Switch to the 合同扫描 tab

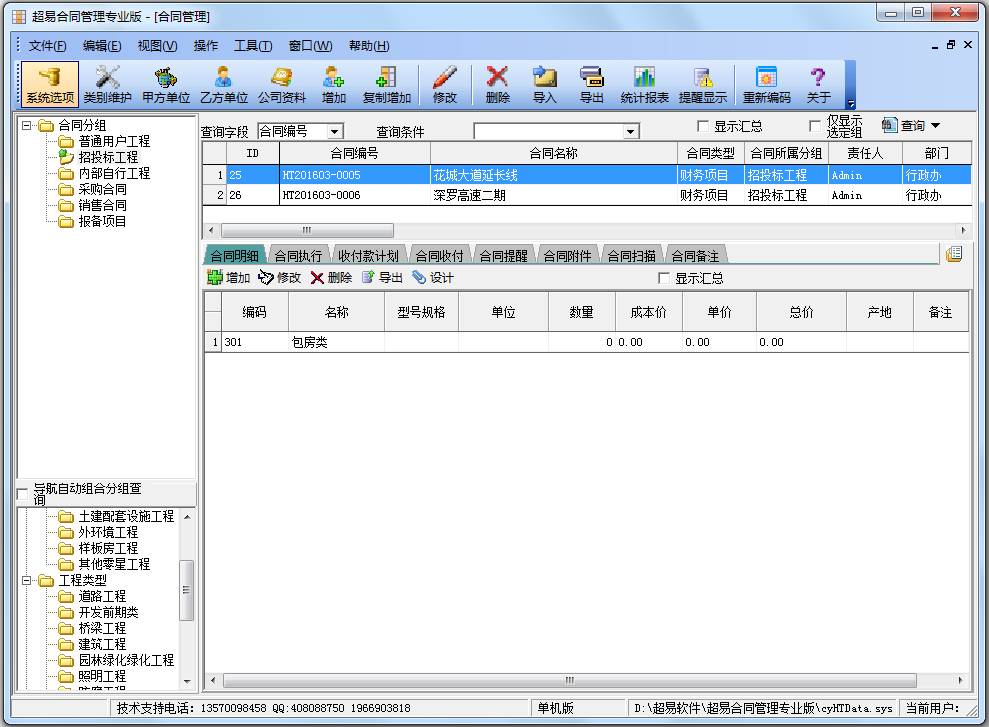tap(631, 255)
